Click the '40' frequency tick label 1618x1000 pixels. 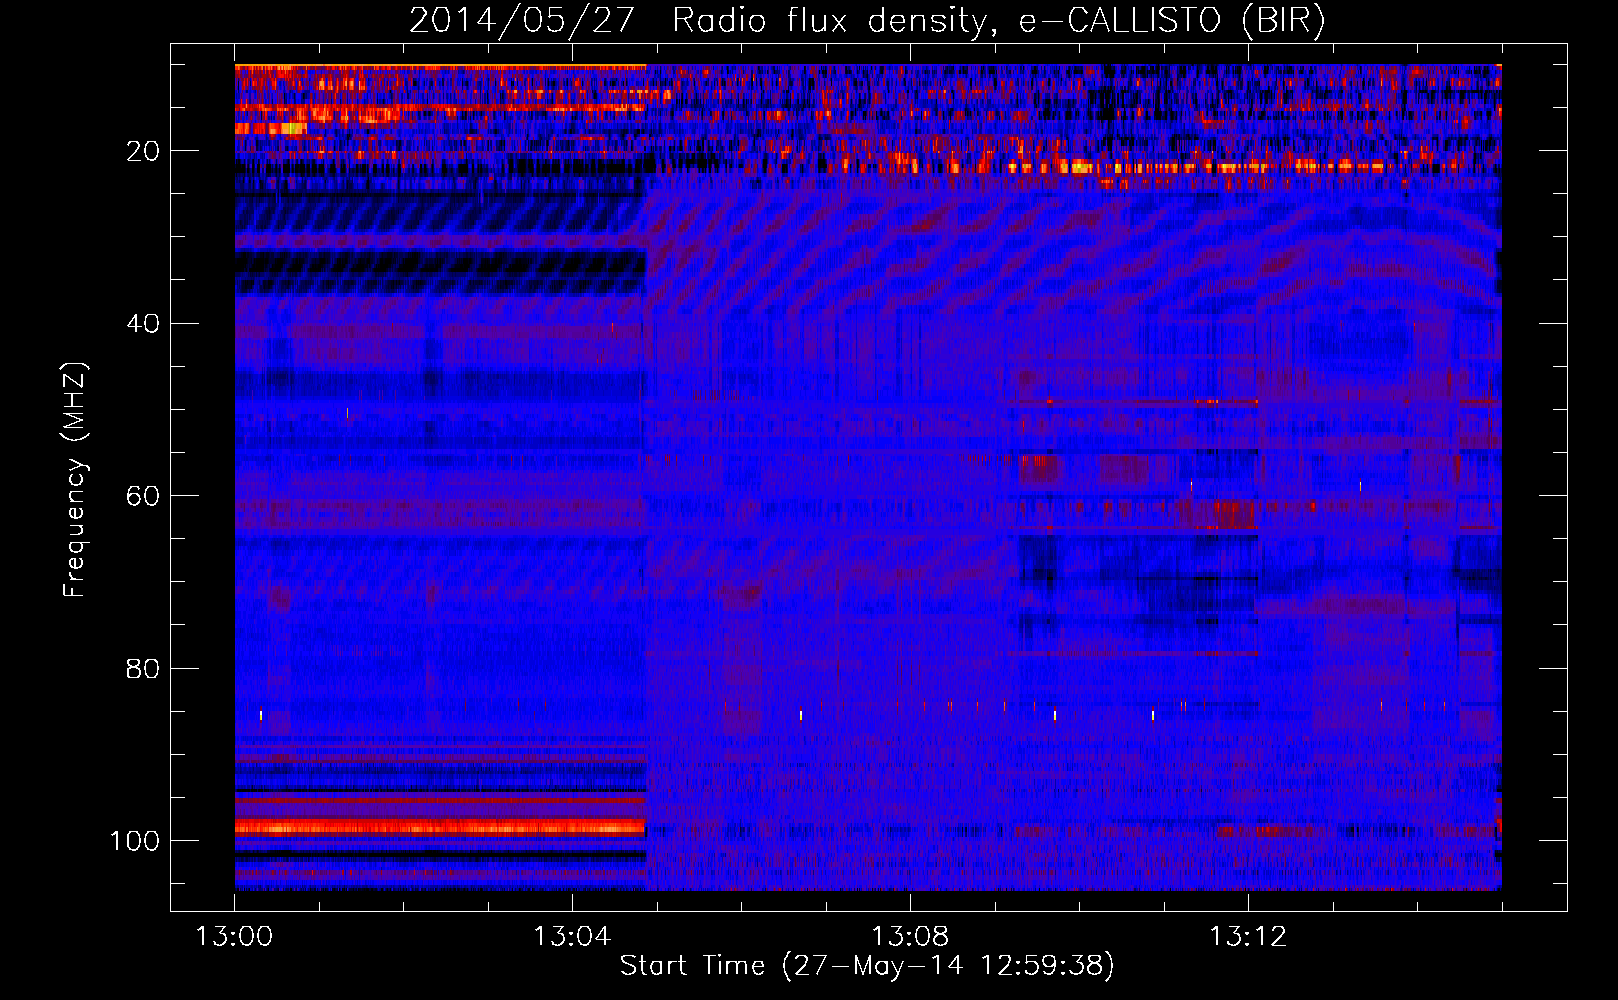tap(143, 324)
